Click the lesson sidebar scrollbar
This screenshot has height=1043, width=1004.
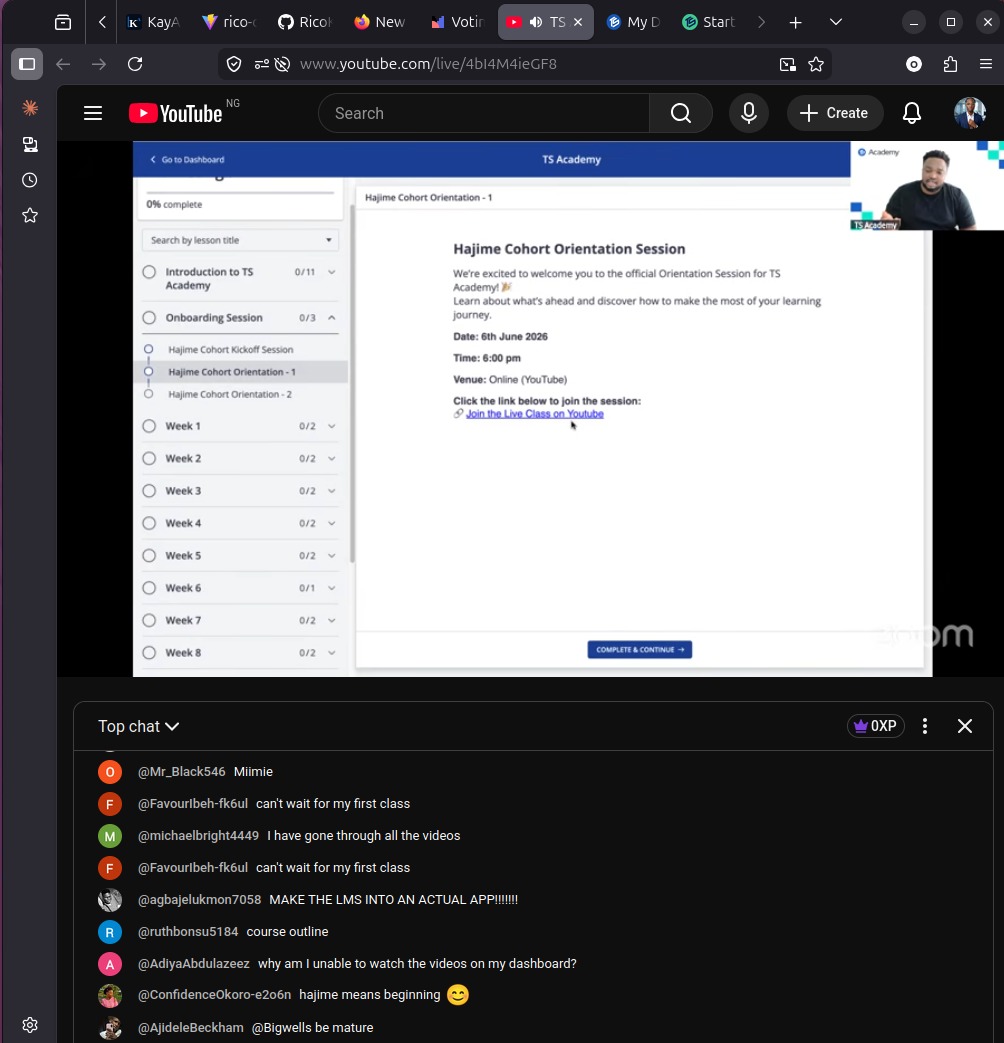(x=351, y=382)
